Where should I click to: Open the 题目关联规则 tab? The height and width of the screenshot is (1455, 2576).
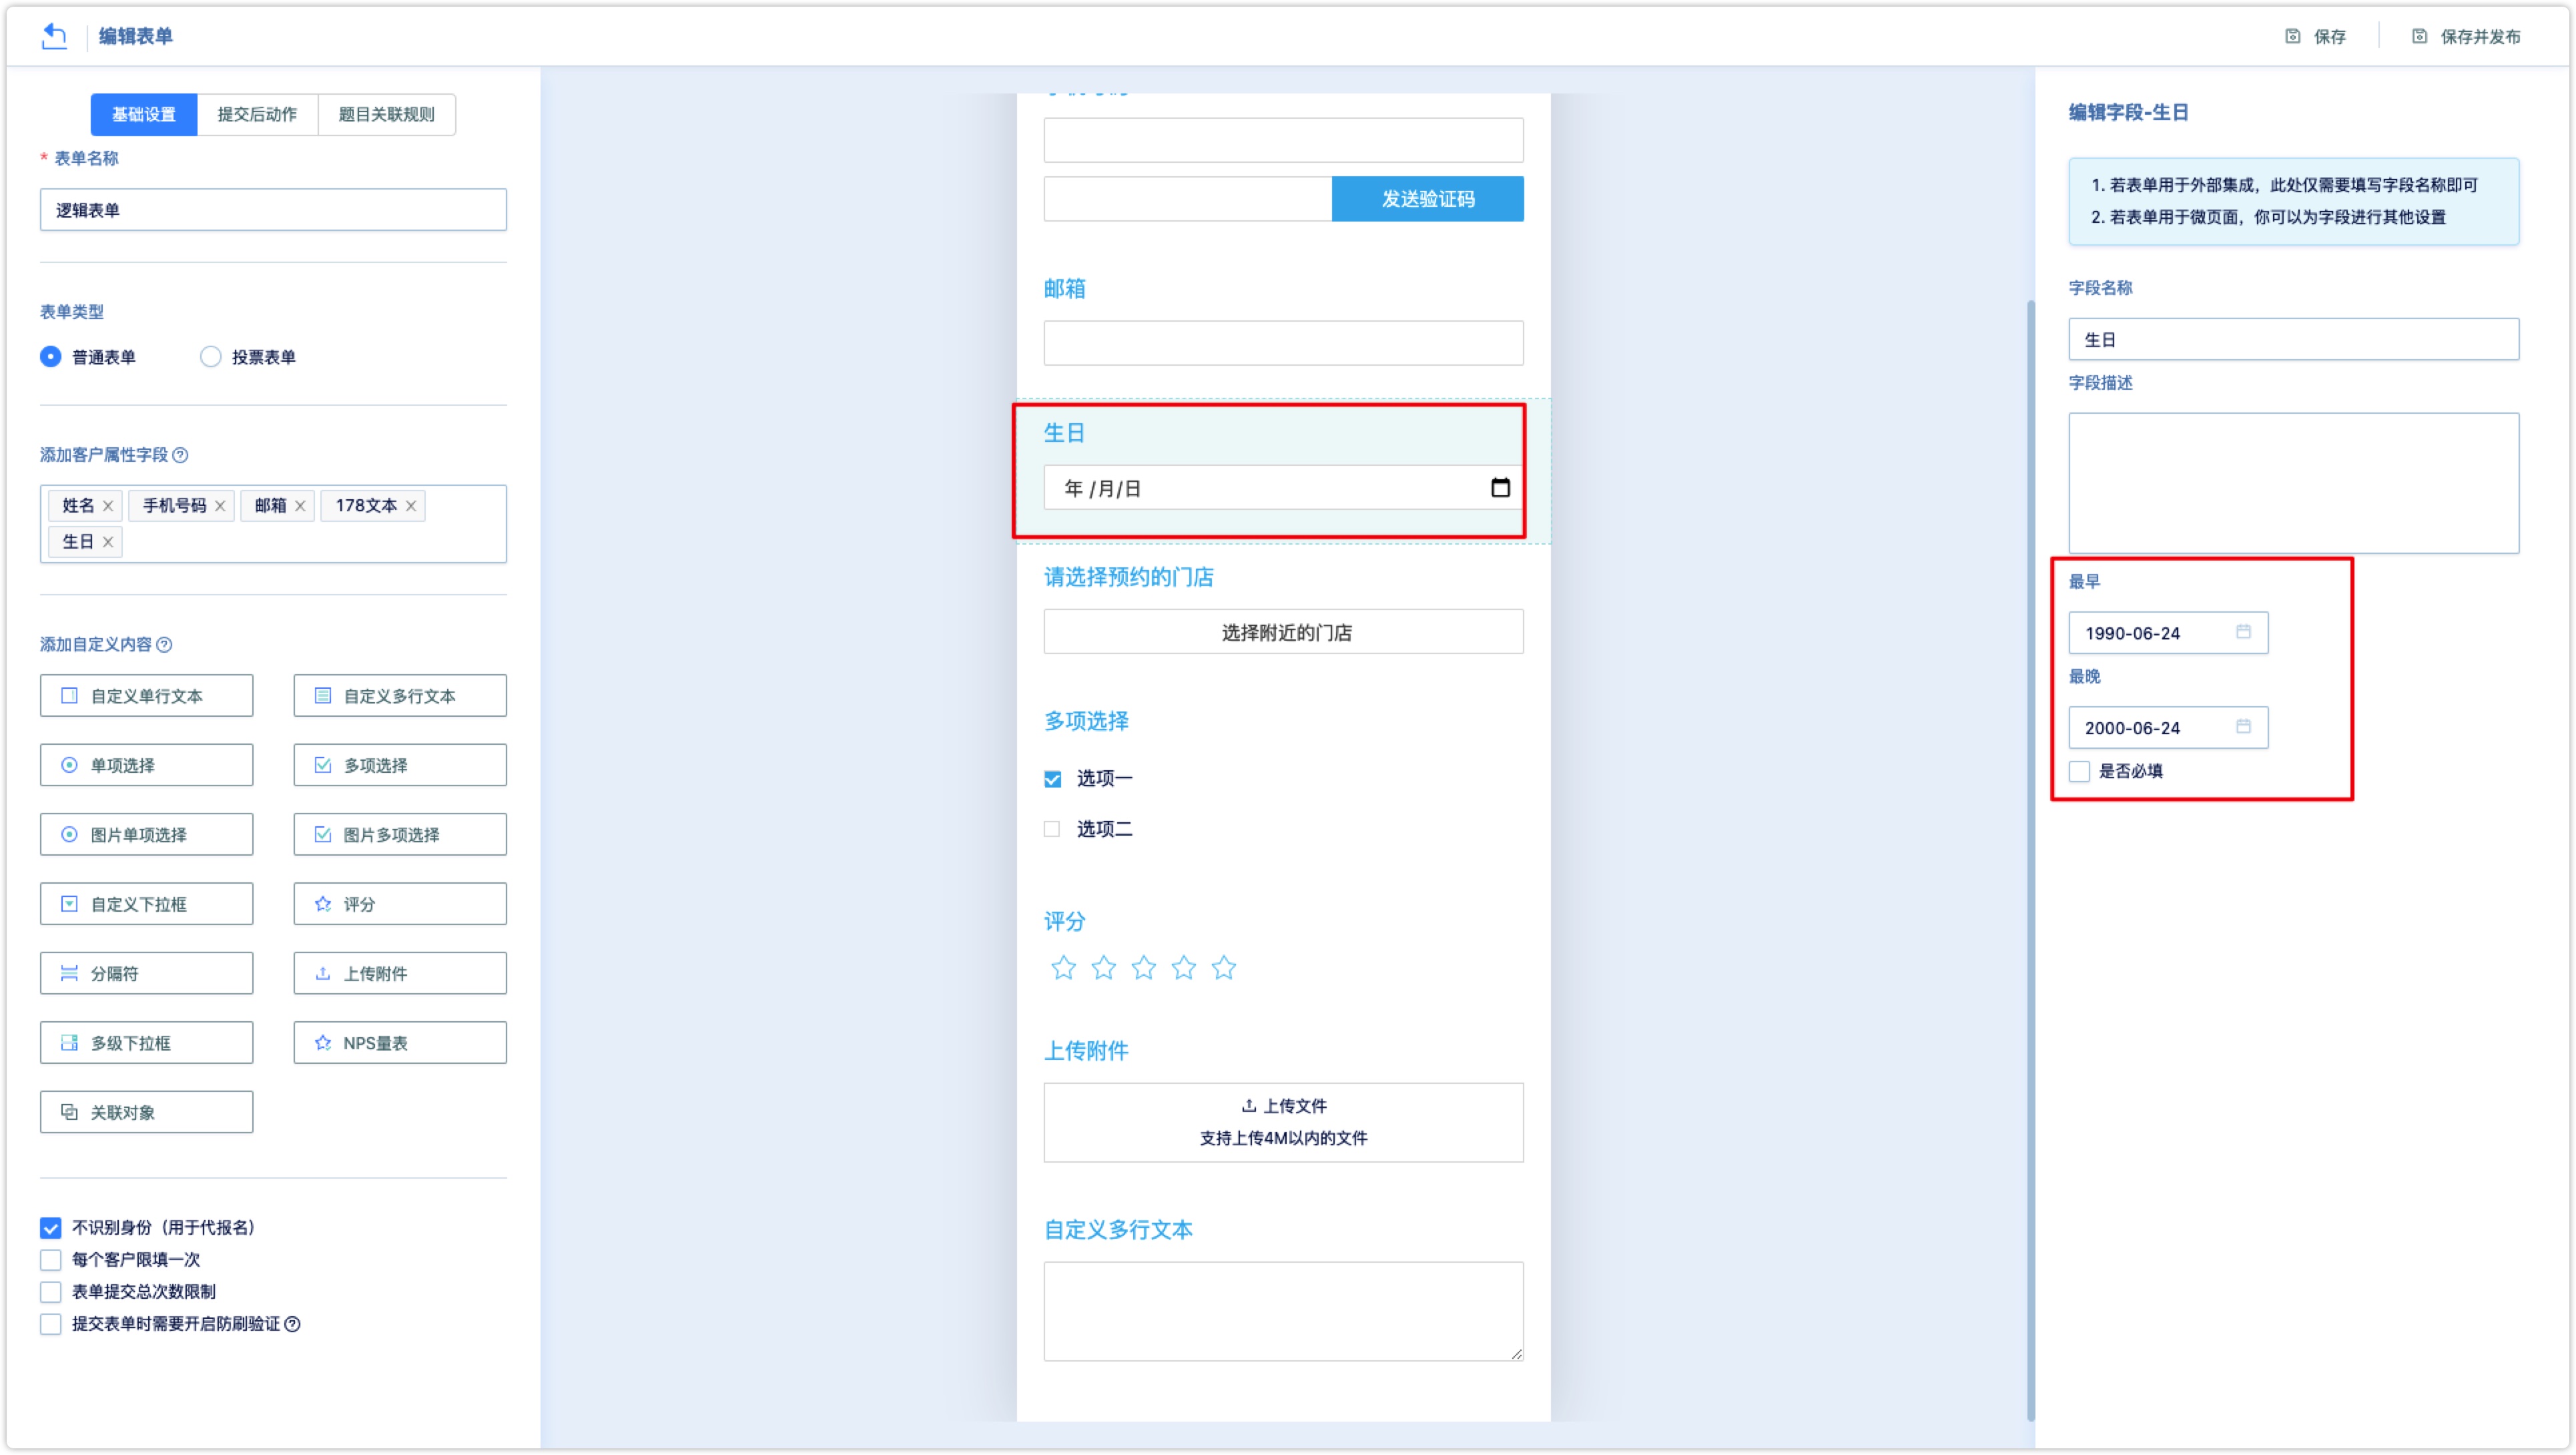click(x=386, y=114)
